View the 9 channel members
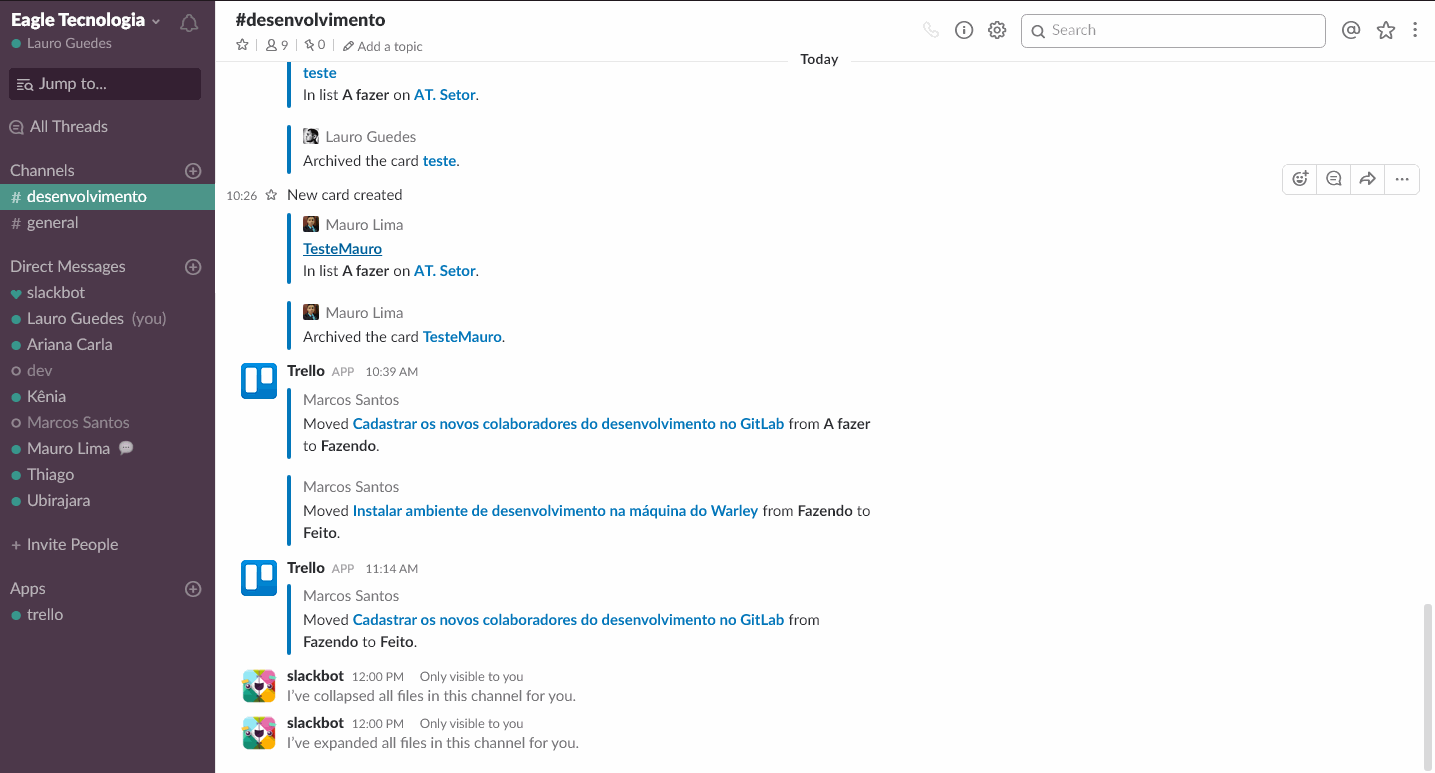1435x773 pixels. 277,45
